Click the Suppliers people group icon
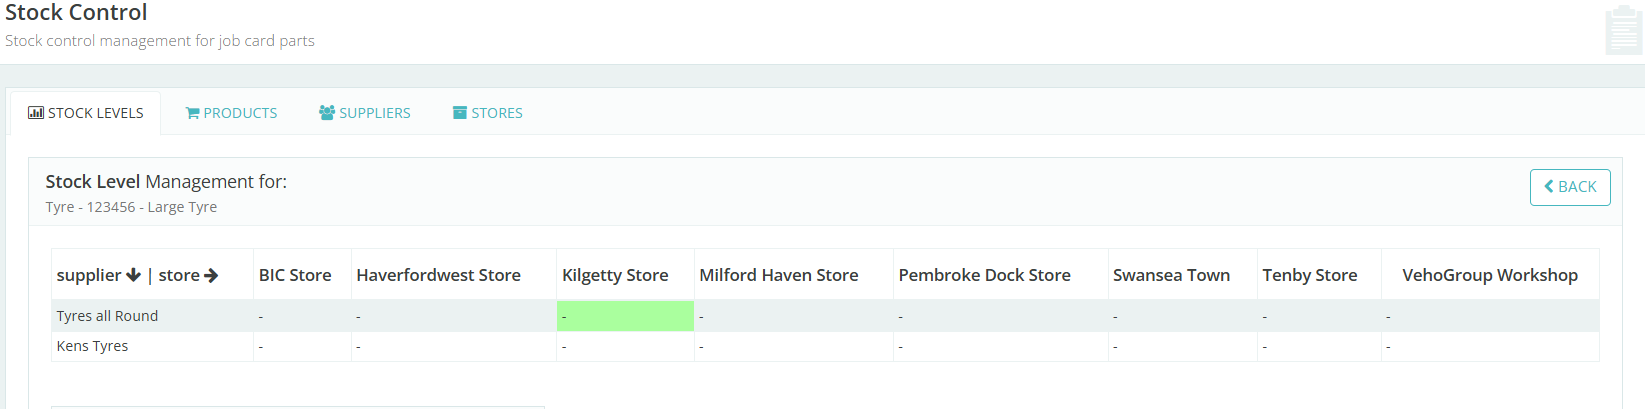The height and width of the screenshot is (409, 1645). coord(327,113)
